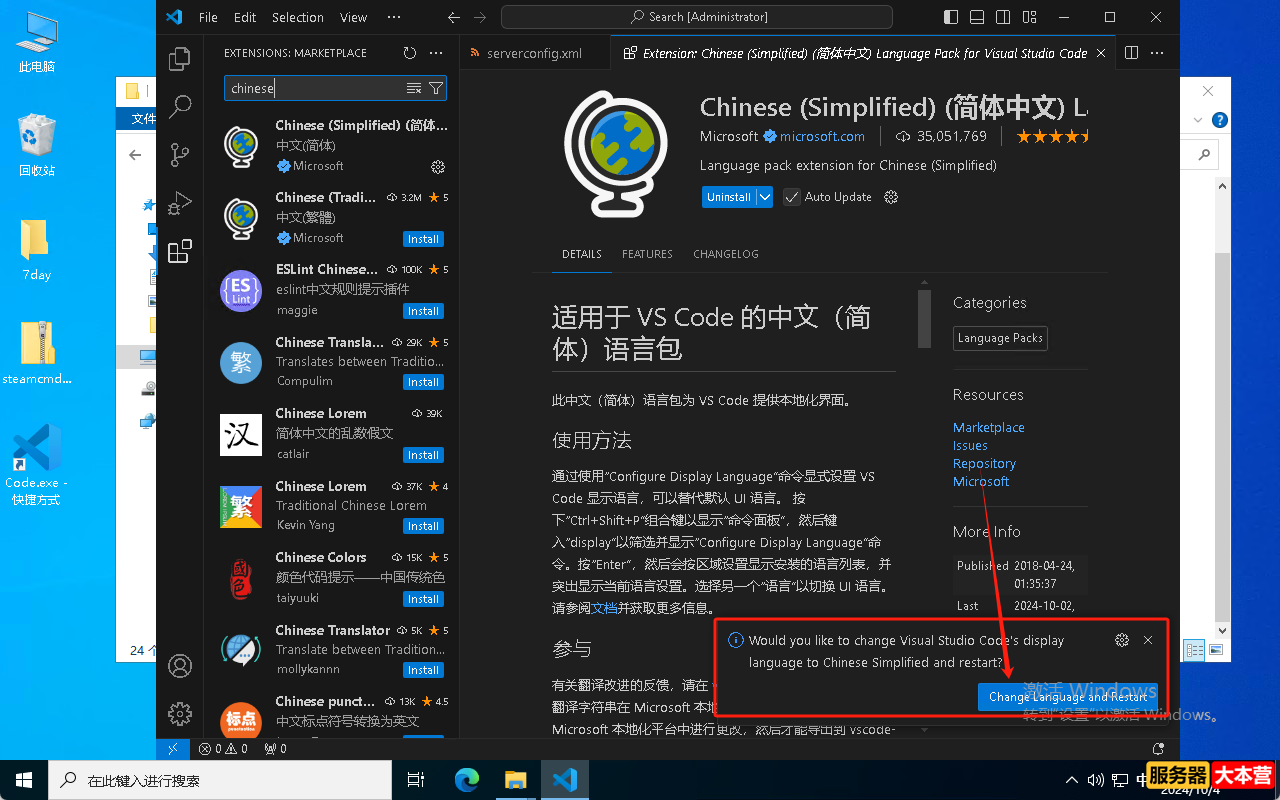The width and height of the screenshot is (1280, 800).
Task: Launch Microsoft Edge from taskbar
Action: (467, 780)
